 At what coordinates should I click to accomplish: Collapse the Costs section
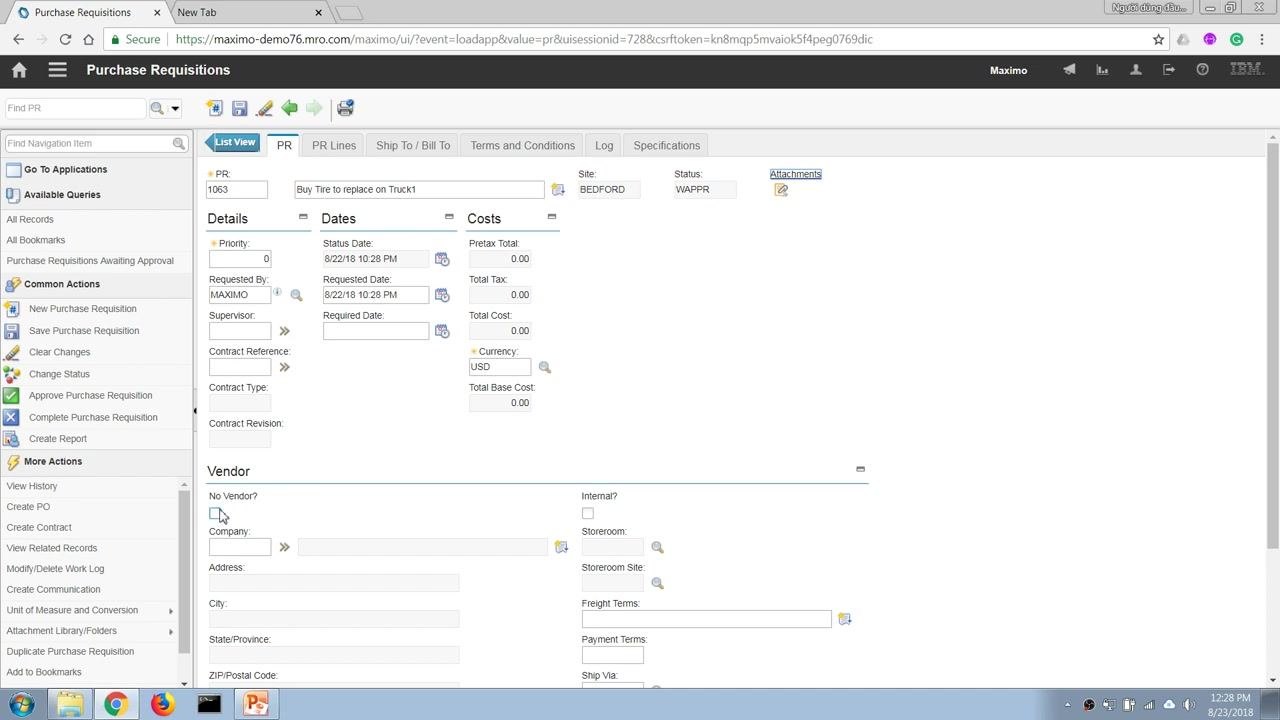(x=551, y=217)
